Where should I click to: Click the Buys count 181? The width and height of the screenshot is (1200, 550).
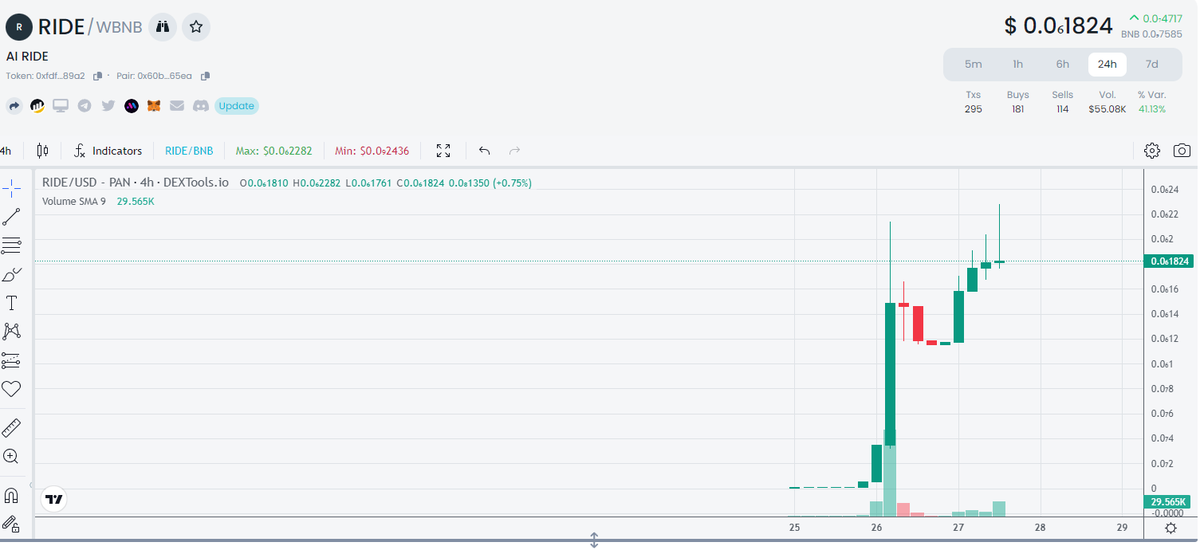(x=1018, y=109)
